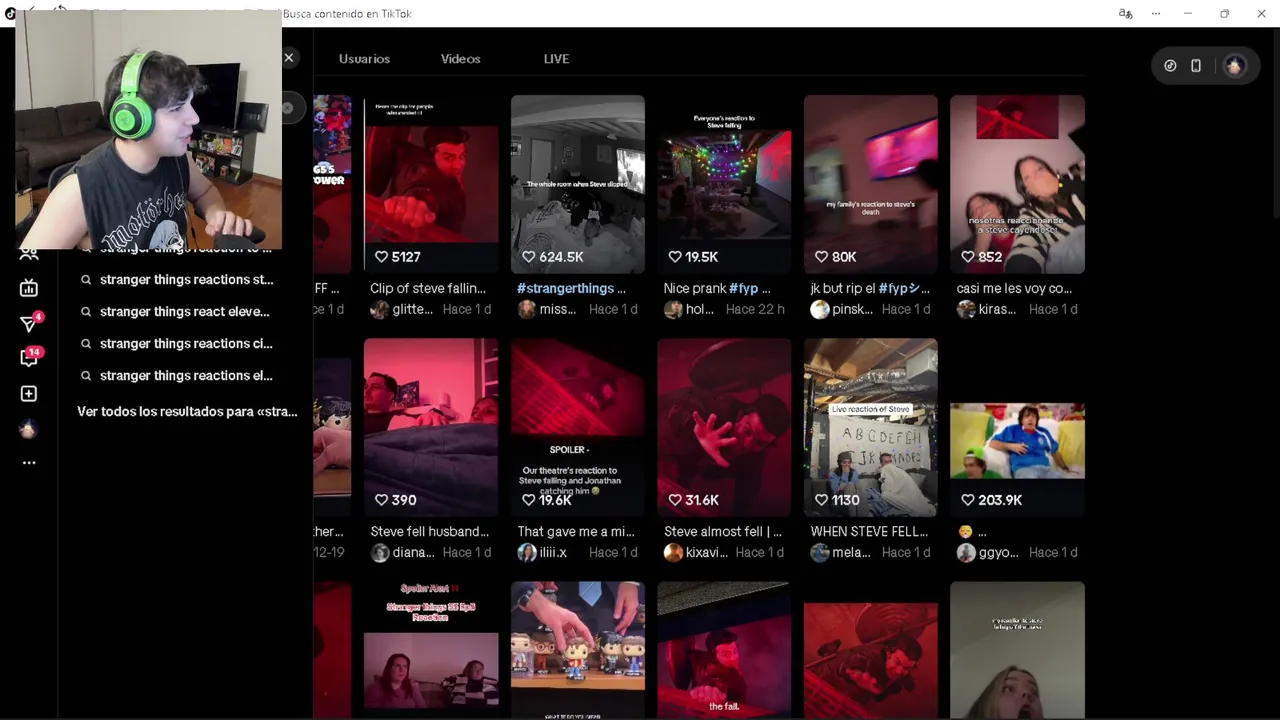
Task: Open the profile avatar in the left sidebar
Action: 29,429
